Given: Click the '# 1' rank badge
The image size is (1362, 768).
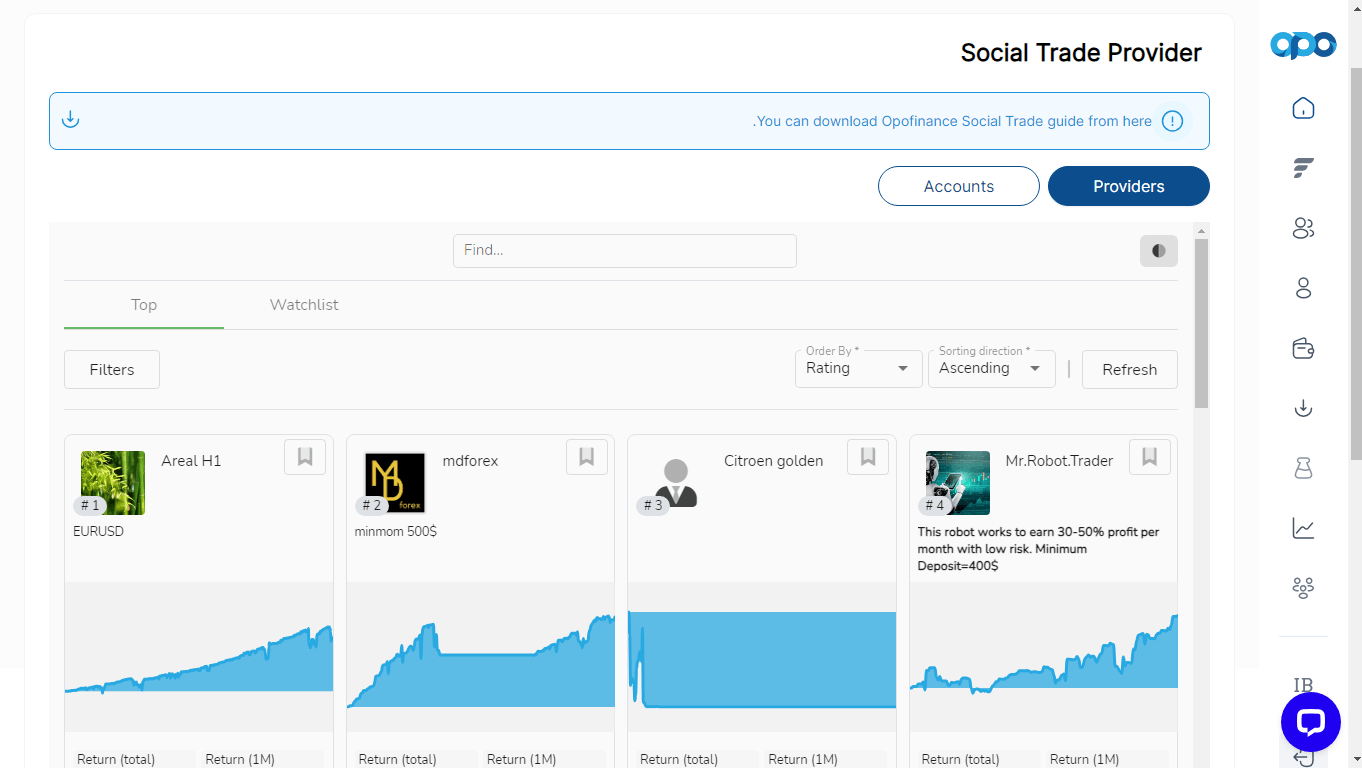Looking at the screenshot, I should pos(90,506).
